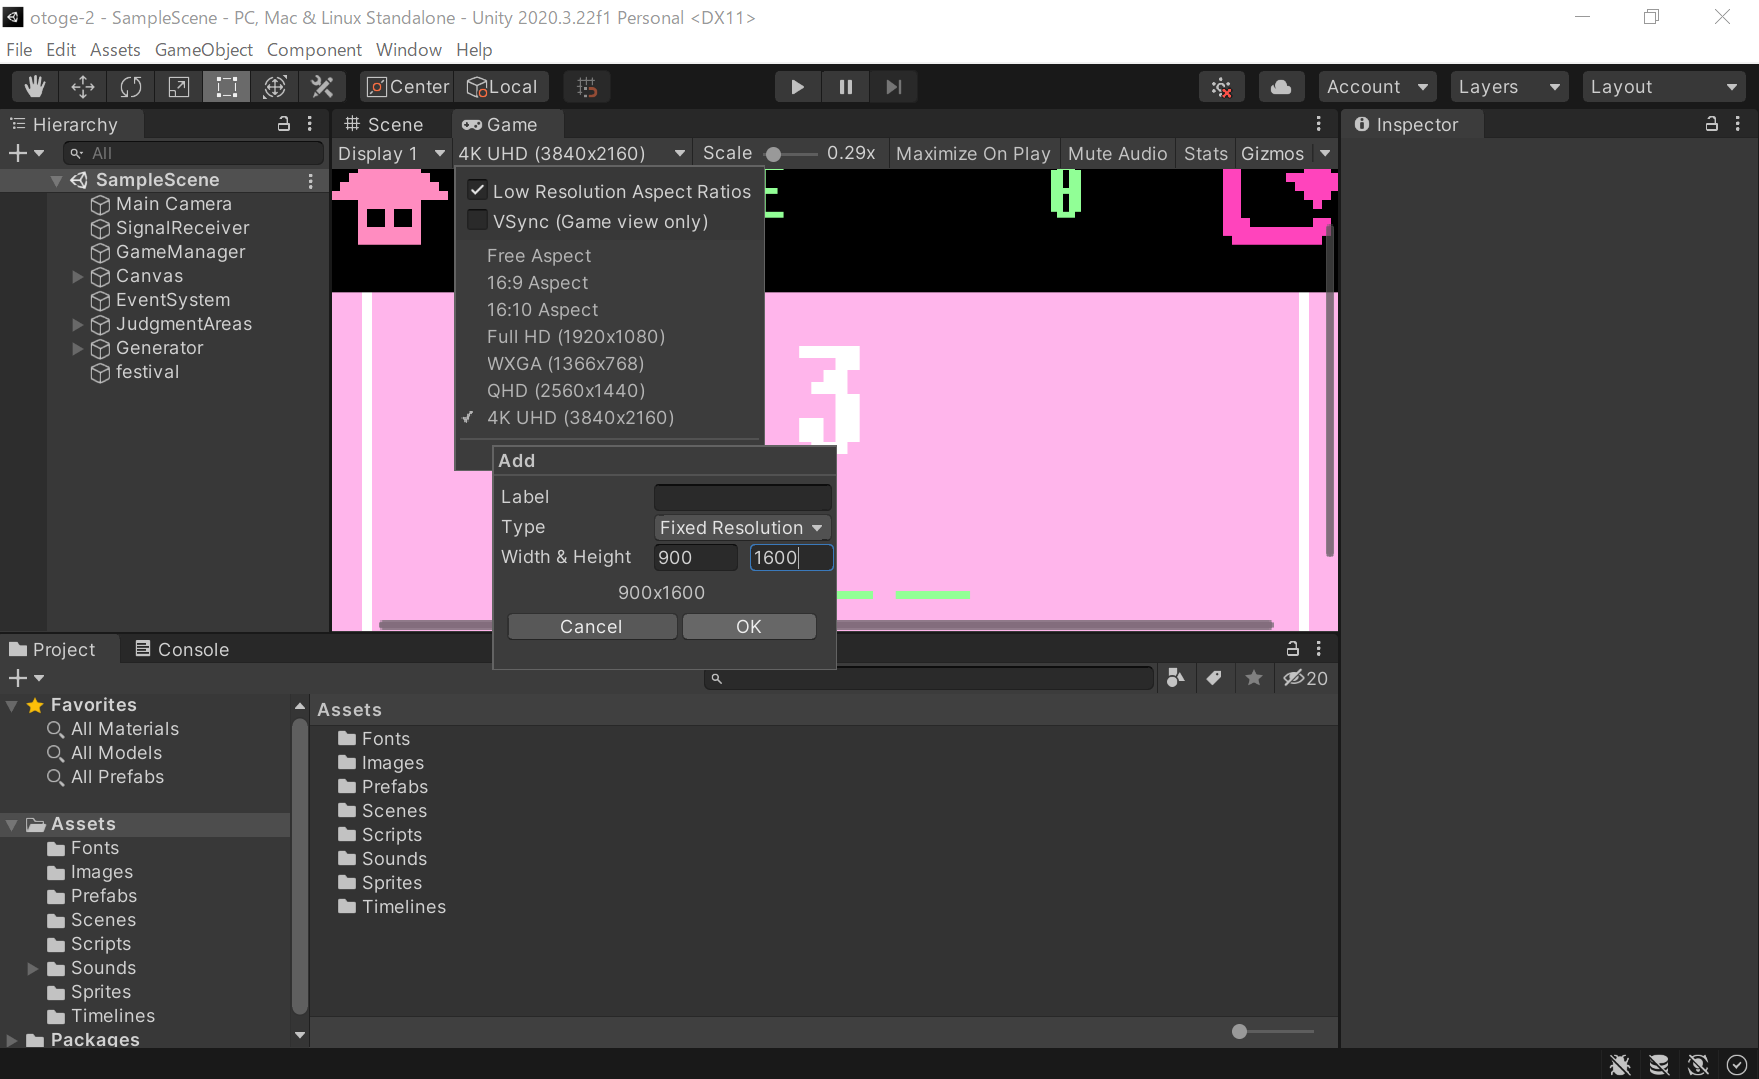The width and height of the screenshot is (1759, 1079).
Task: Open Hierarchy panel options menu
Action: coord(310,124)
